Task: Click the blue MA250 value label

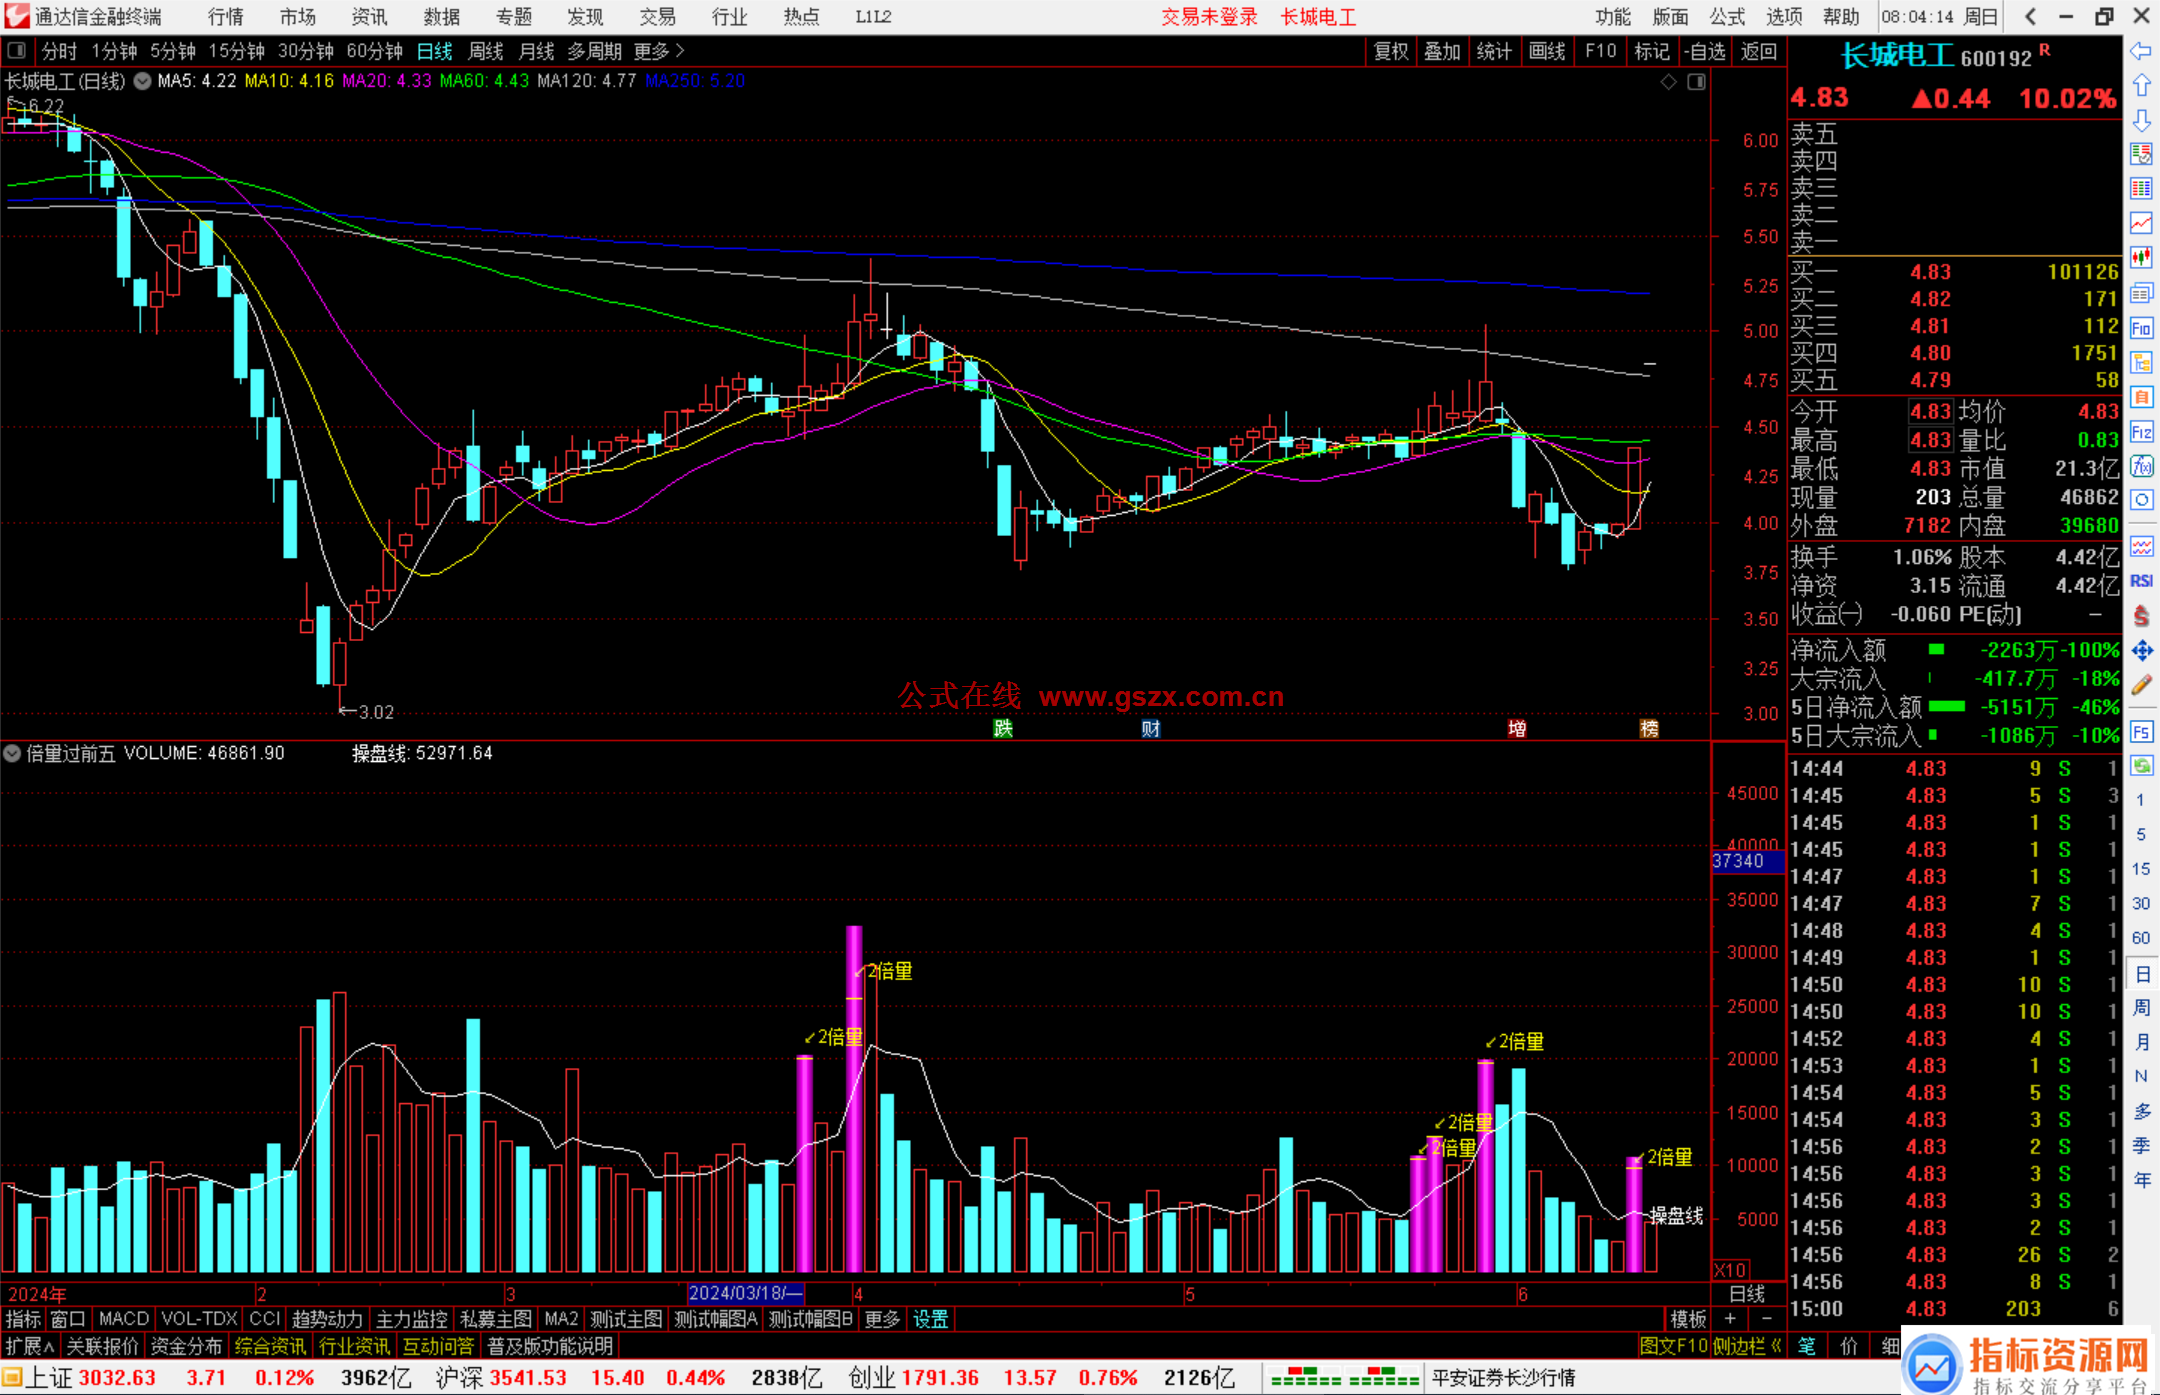Action: [x=695, y=81]
